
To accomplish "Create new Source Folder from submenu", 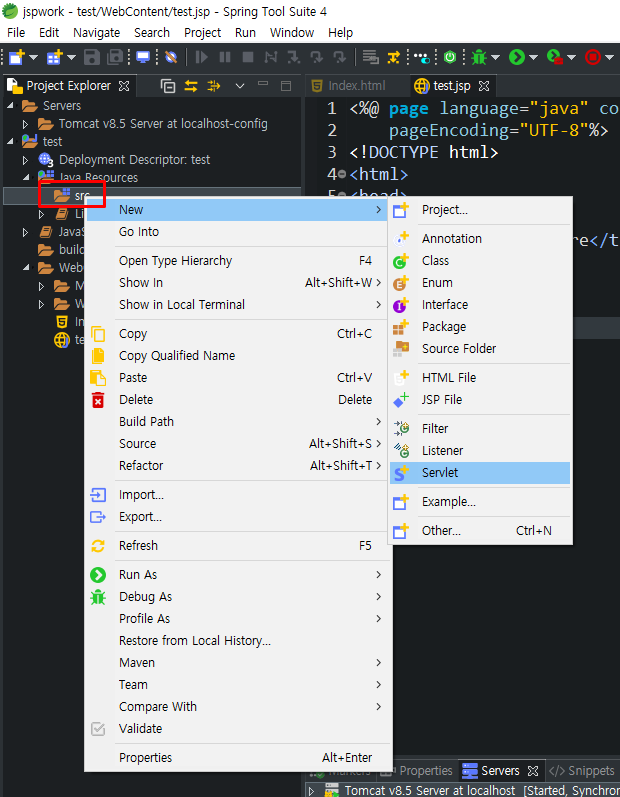I will pos(480,348).
